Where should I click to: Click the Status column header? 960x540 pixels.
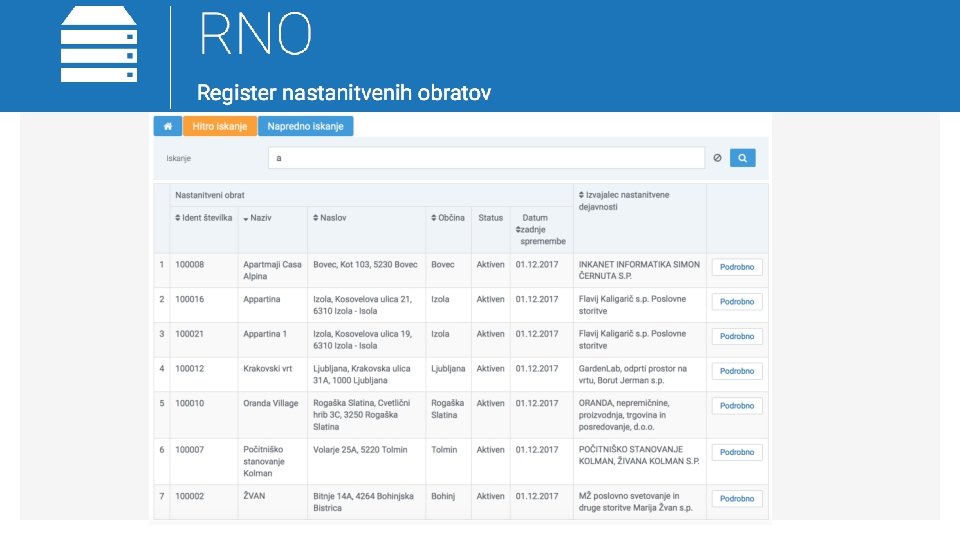pos(490,218)
